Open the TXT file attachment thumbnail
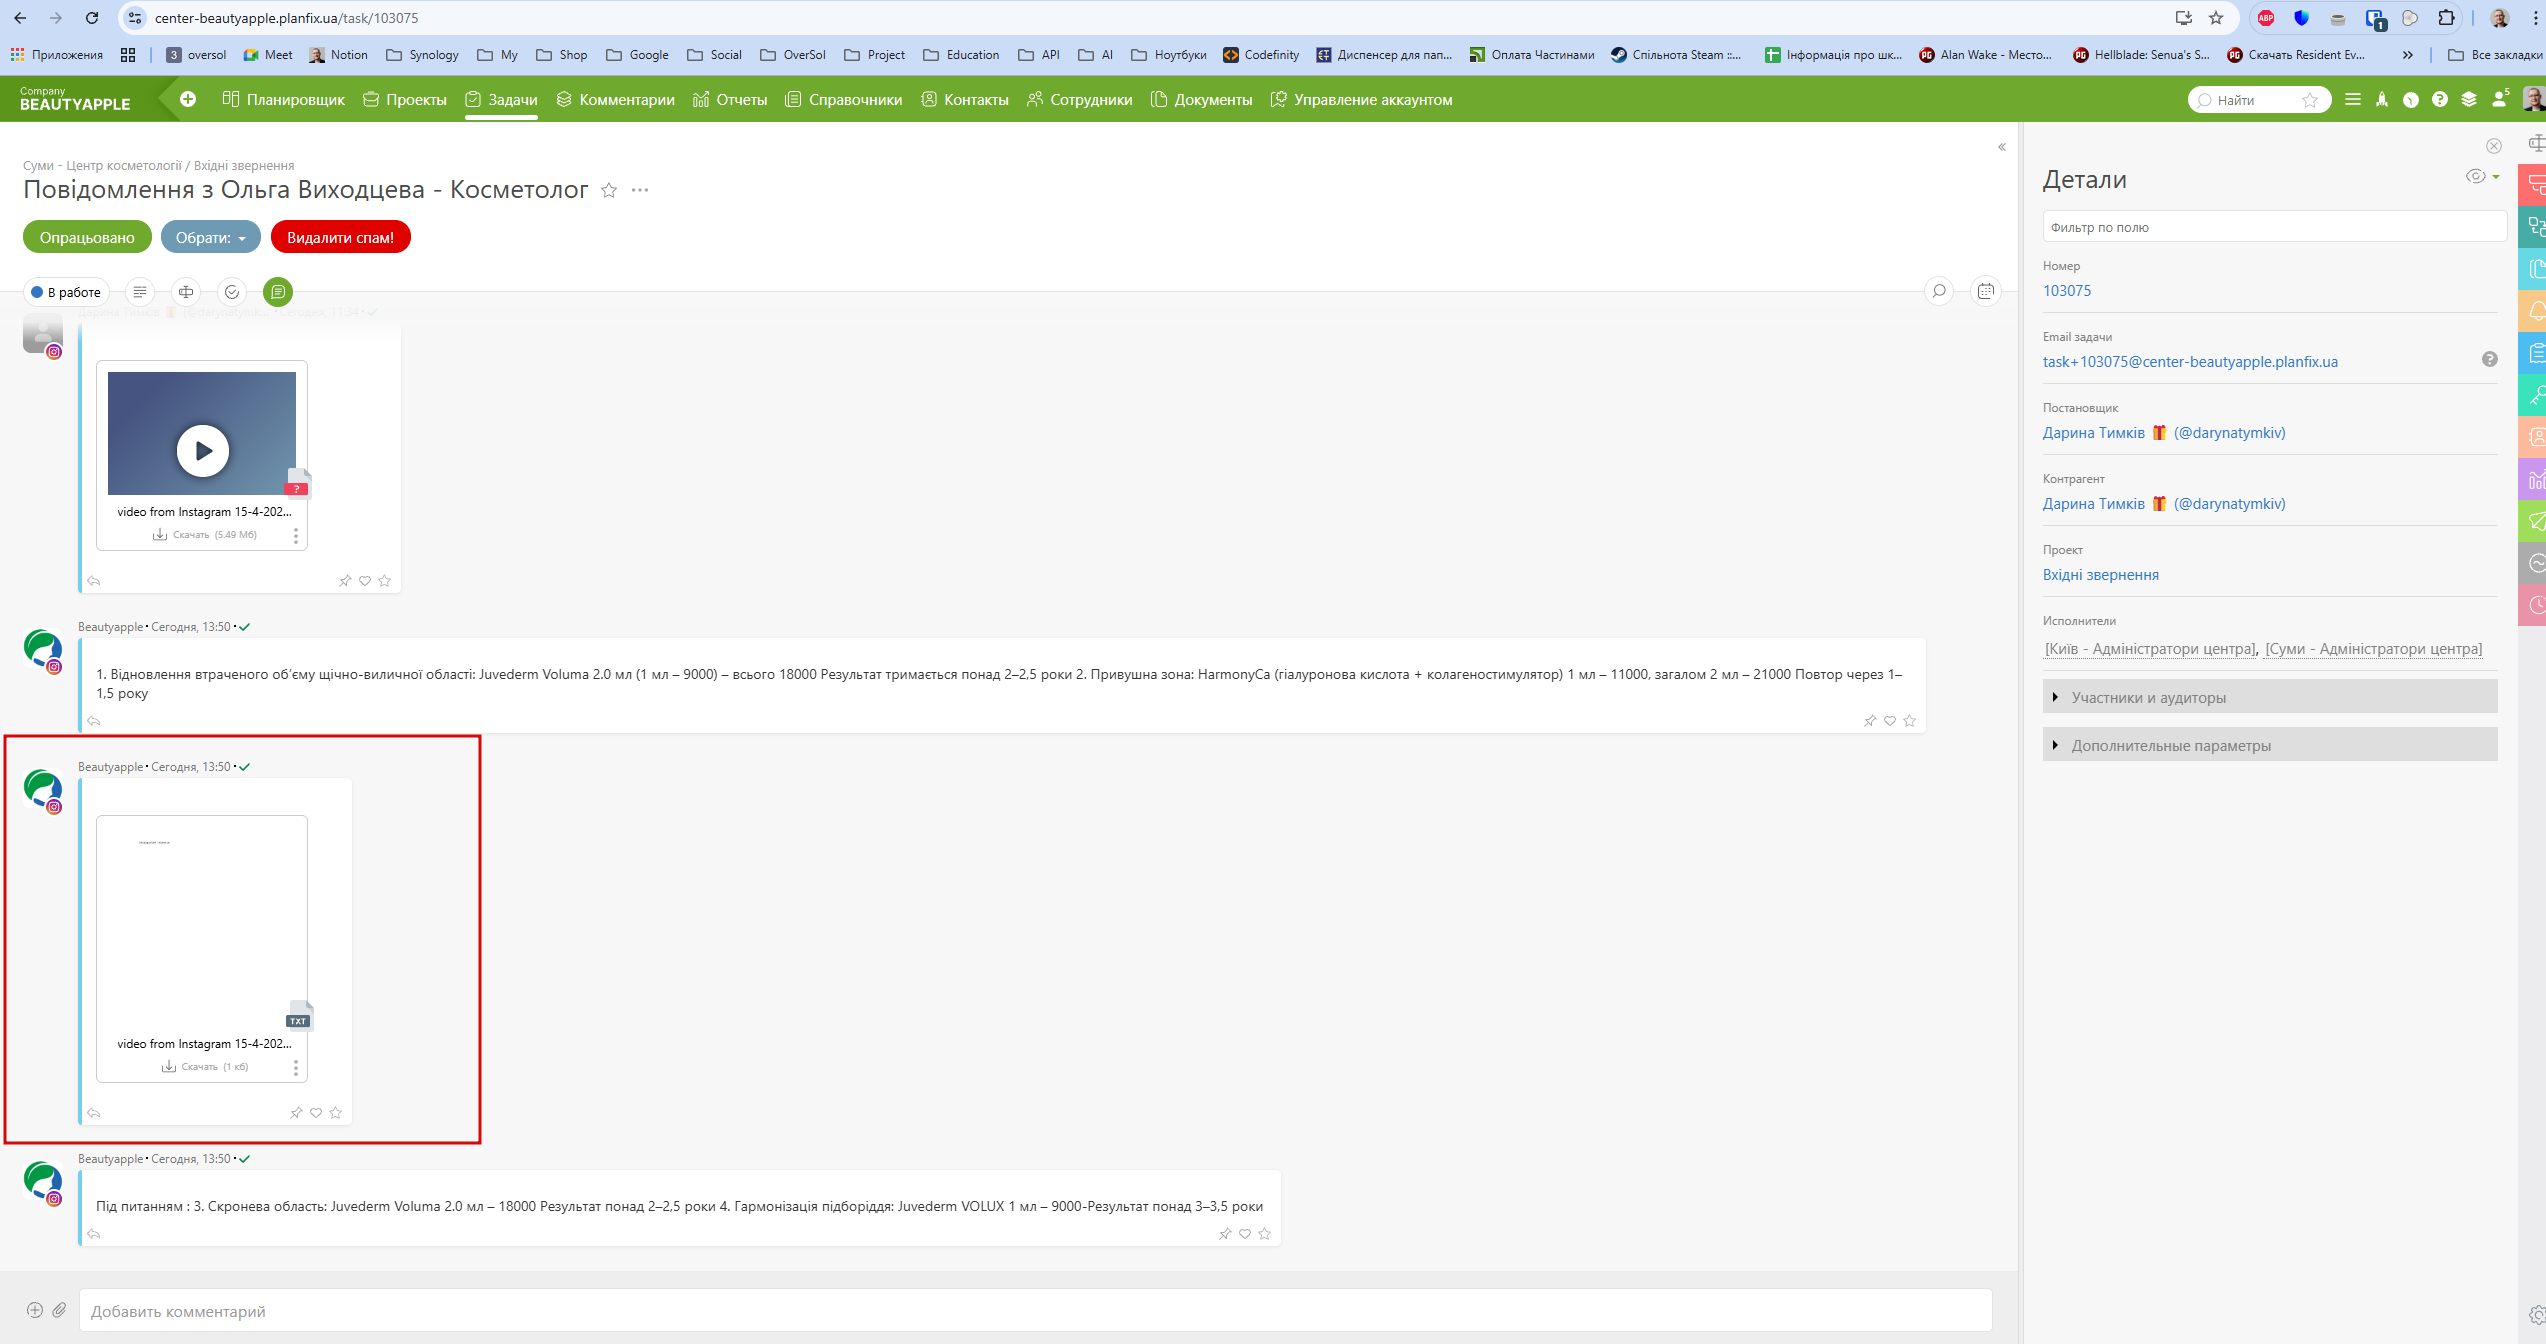The image size is (2546, 1344). (x=202, y=920)
